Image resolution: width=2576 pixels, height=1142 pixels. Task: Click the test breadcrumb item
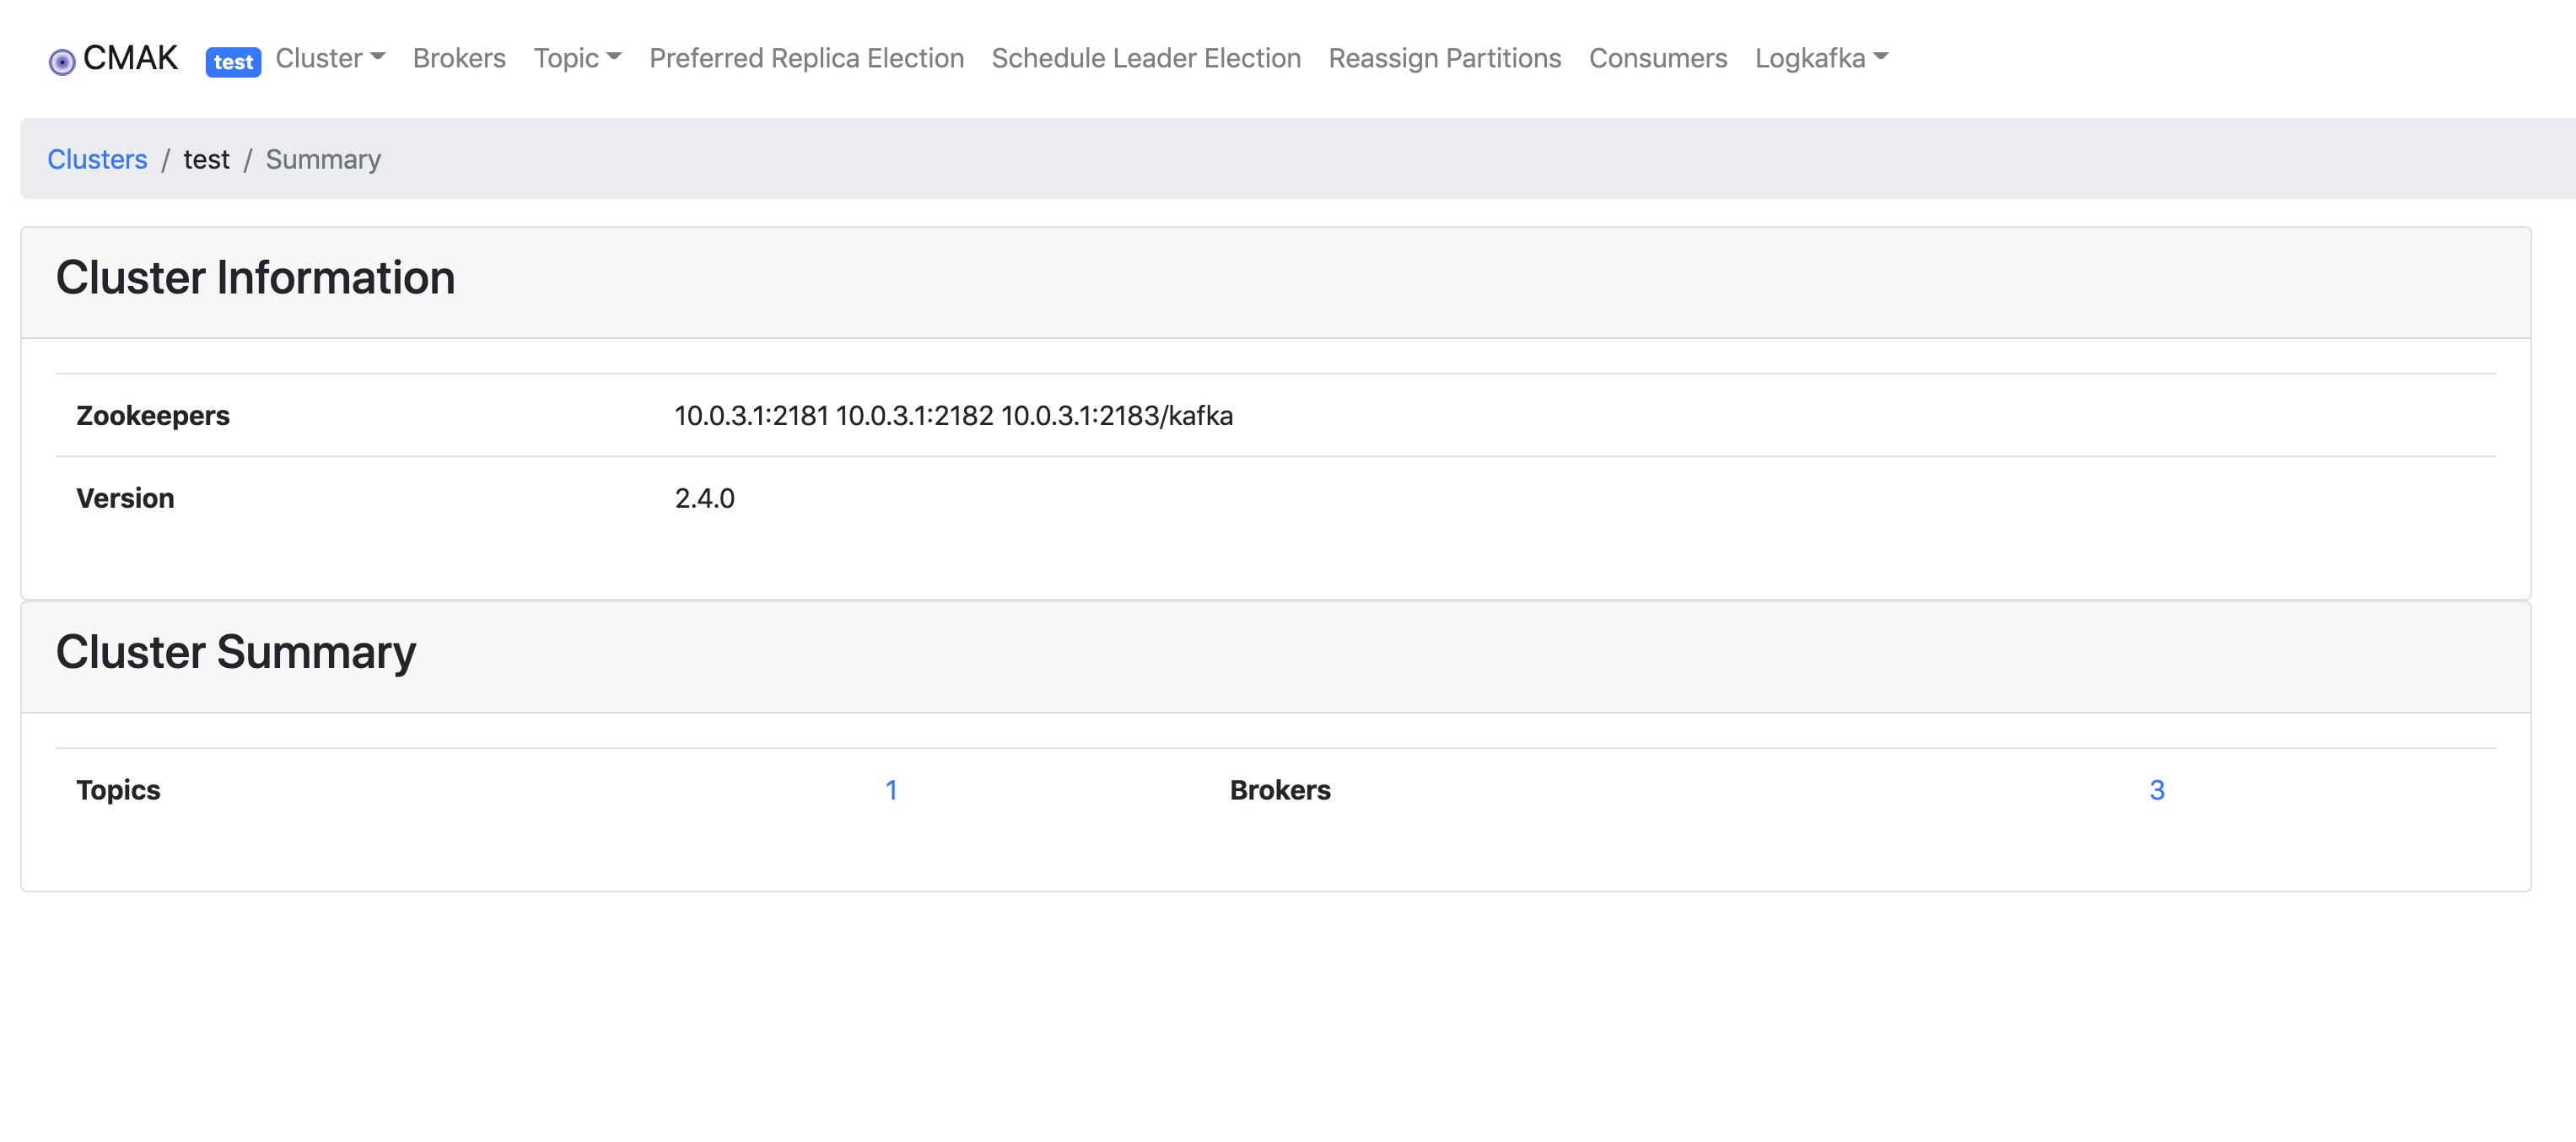(x=206, y=159)
